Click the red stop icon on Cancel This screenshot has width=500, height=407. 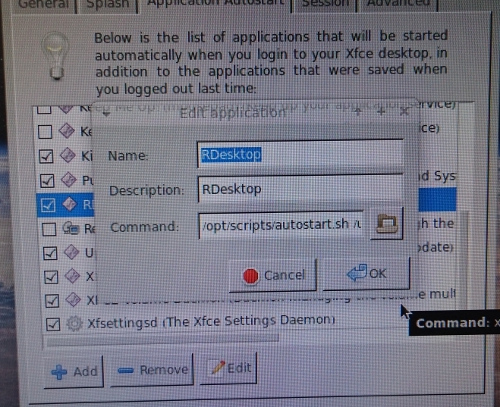click(250, 276)
